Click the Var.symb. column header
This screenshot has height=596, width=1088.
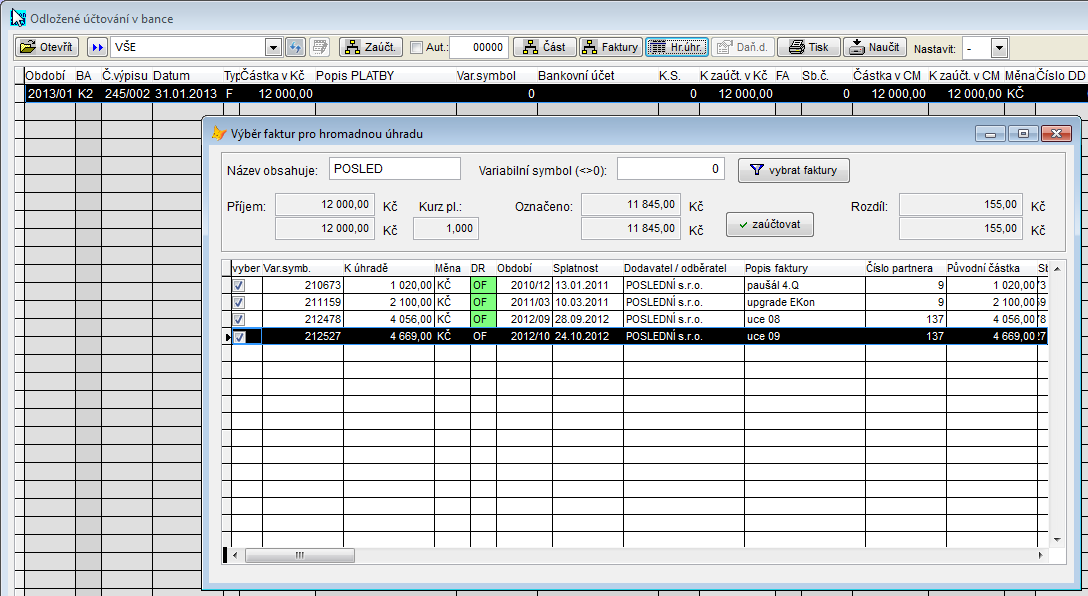(303, 268)
